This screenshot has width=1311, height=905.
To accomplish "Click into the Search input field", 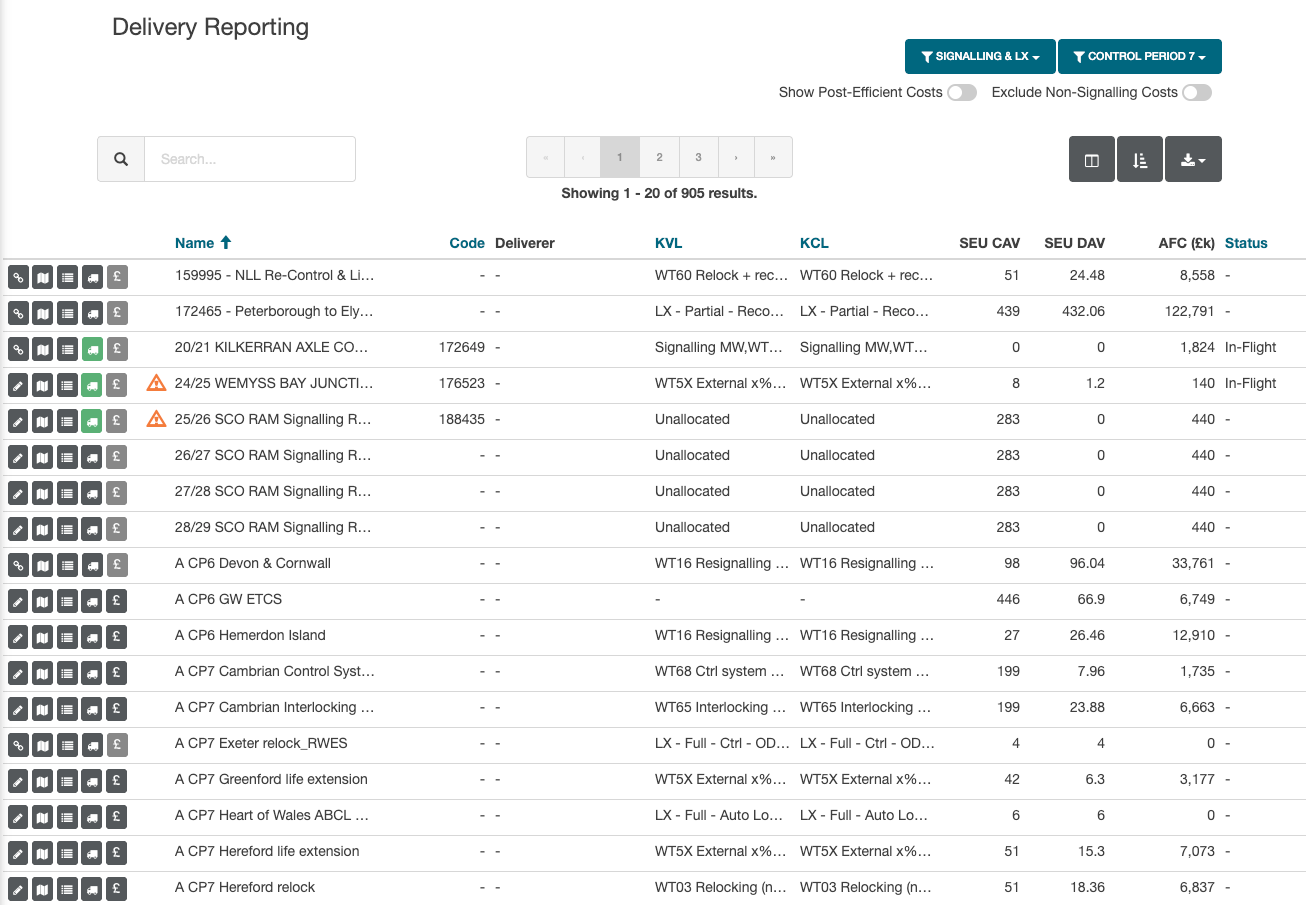I will click(250, 159).
